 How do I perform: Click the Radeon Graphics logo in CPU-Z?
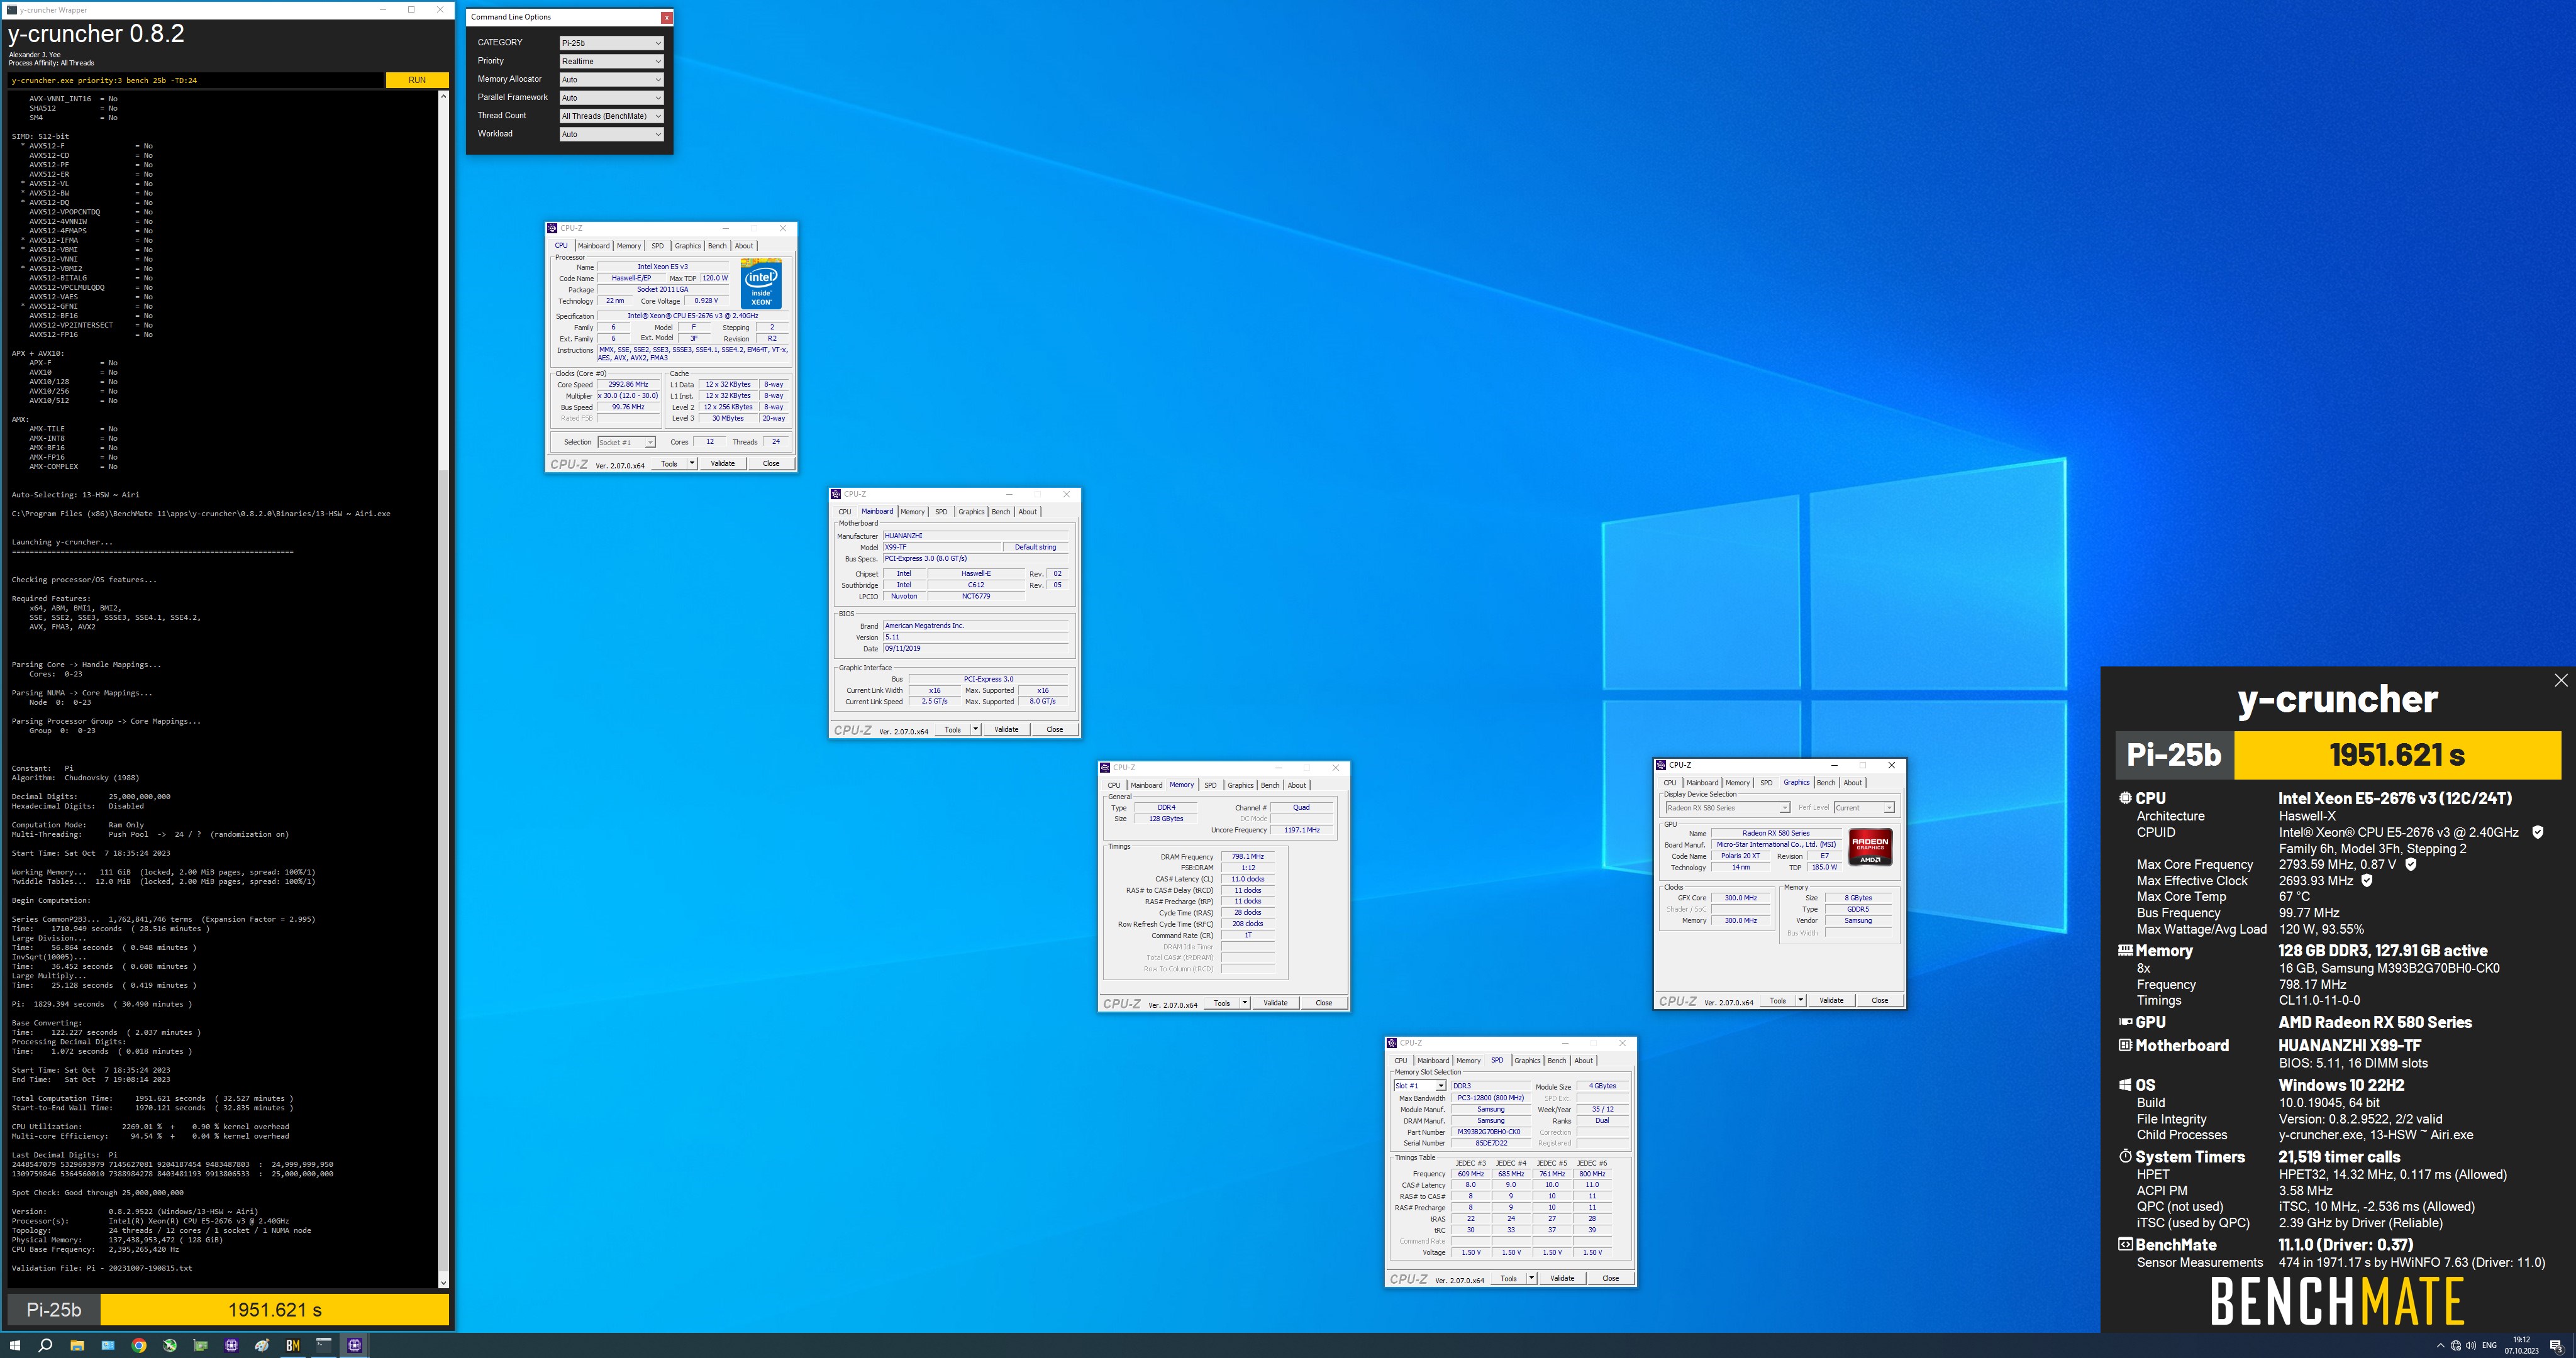1869,846
